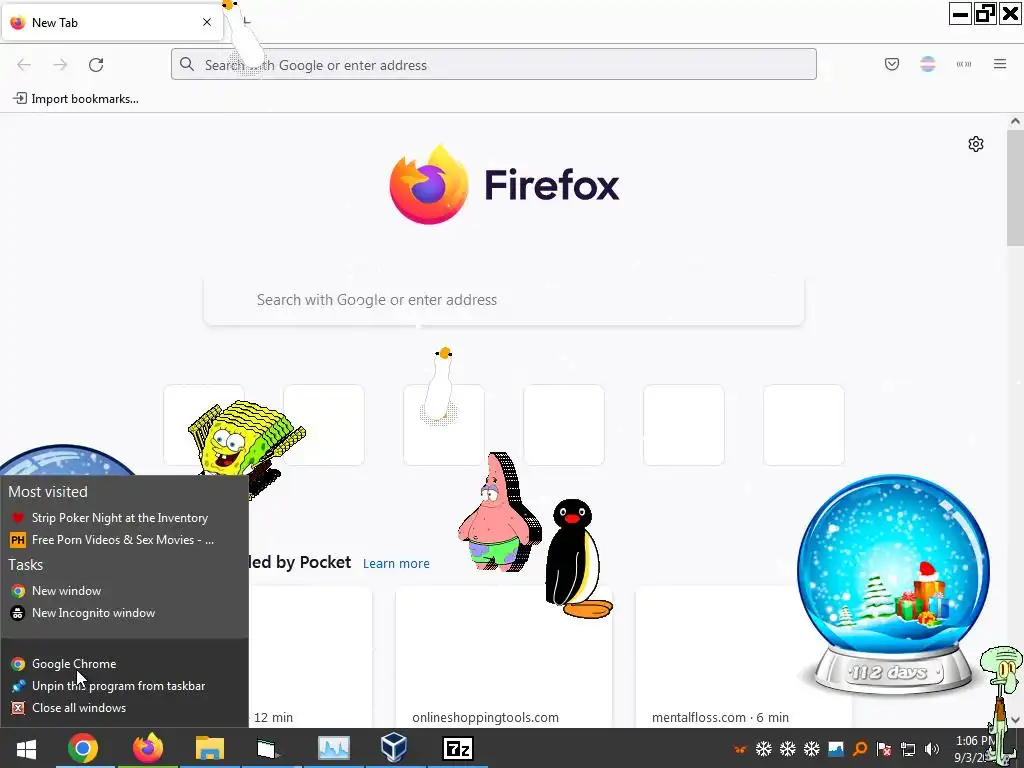Open the new tab personalize gear icon
The width and height of the screenshot is (1024, 768).
[976, 144]
